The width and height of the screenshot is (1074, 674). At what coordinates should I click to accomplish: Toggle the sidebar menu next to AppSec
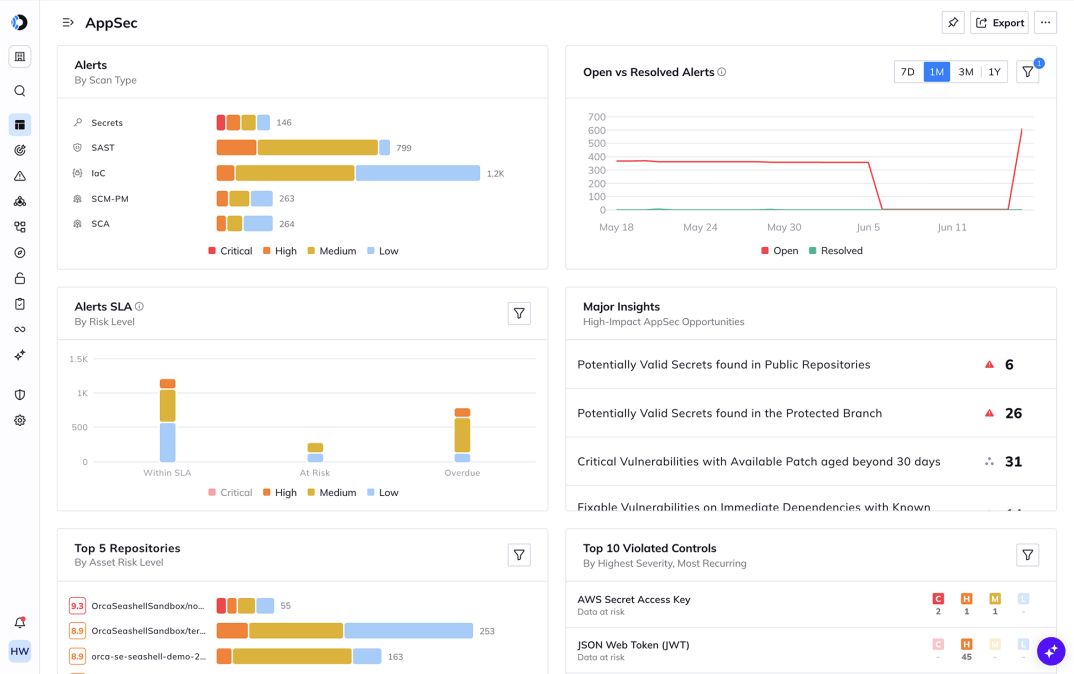point(68,23)
